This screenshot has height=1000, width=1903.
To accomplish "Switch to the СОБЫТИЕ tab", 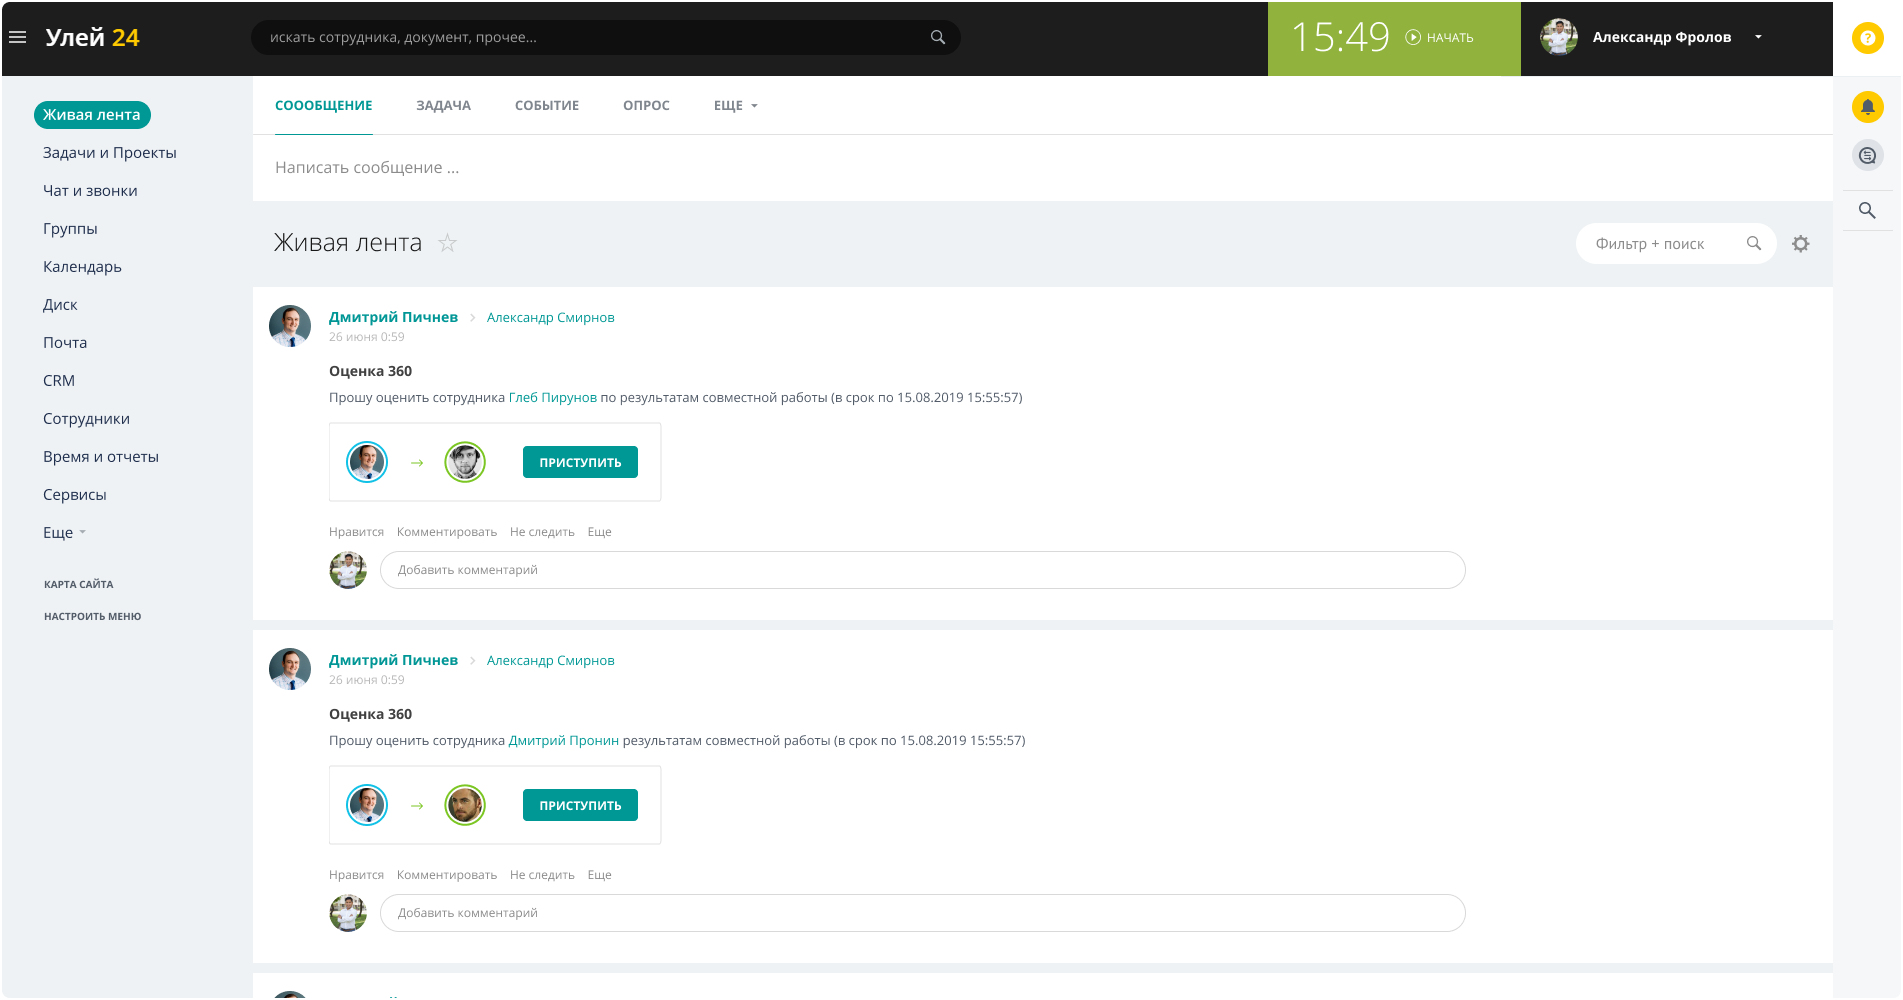I will (x=547, y=106).
